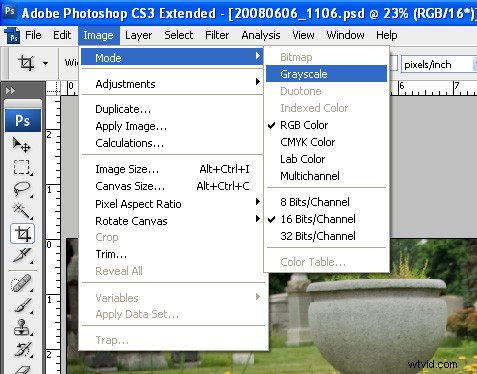477x374 pixels.
Task: Convert image to Grayscale mode
Action: [x=327, y=74]
